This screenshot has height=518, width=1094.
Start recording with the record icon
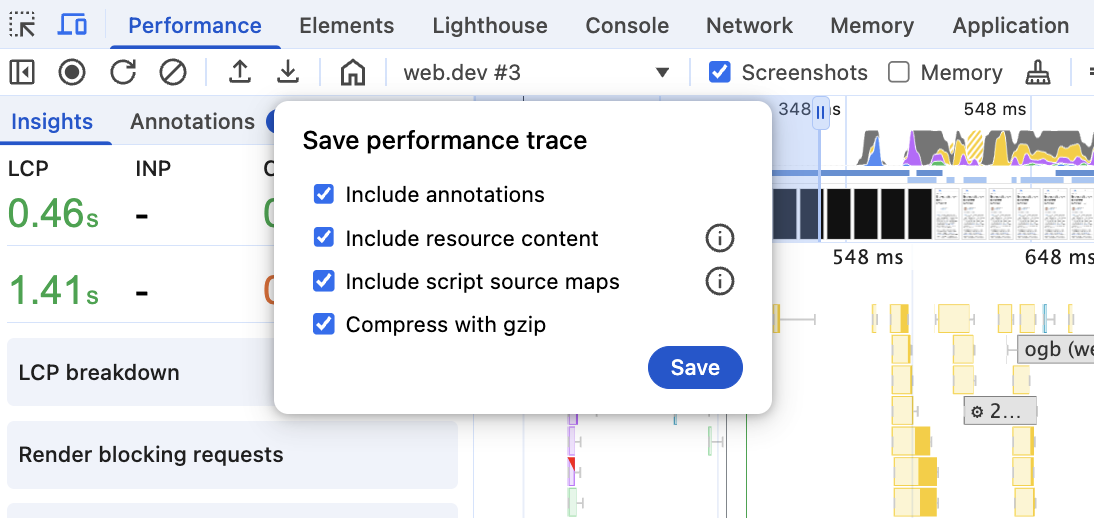click(71, 72)
